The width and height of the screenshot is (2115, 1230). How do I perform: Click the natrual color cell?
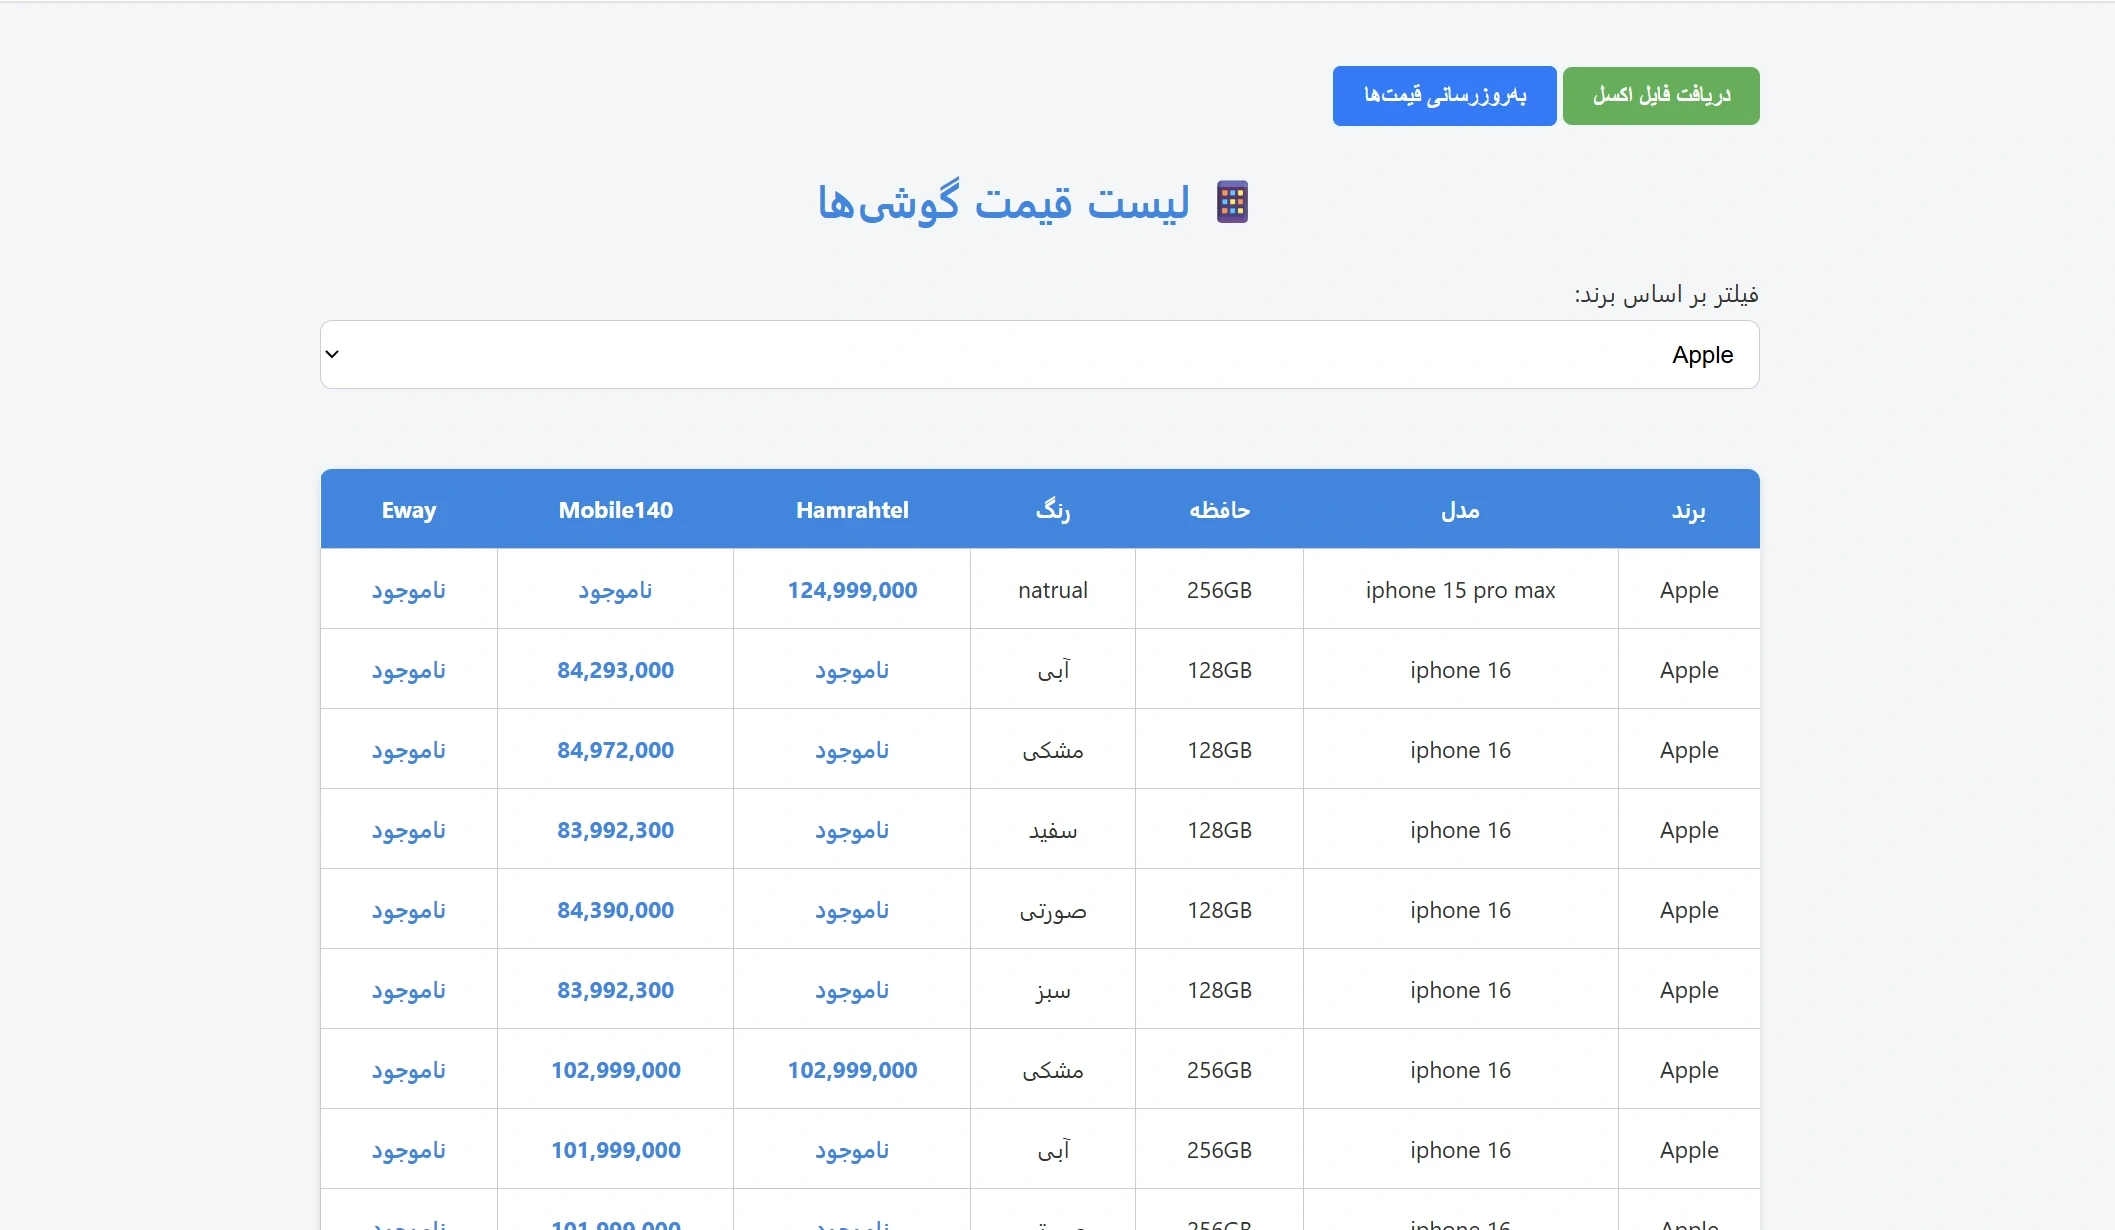coord(1053,590)
